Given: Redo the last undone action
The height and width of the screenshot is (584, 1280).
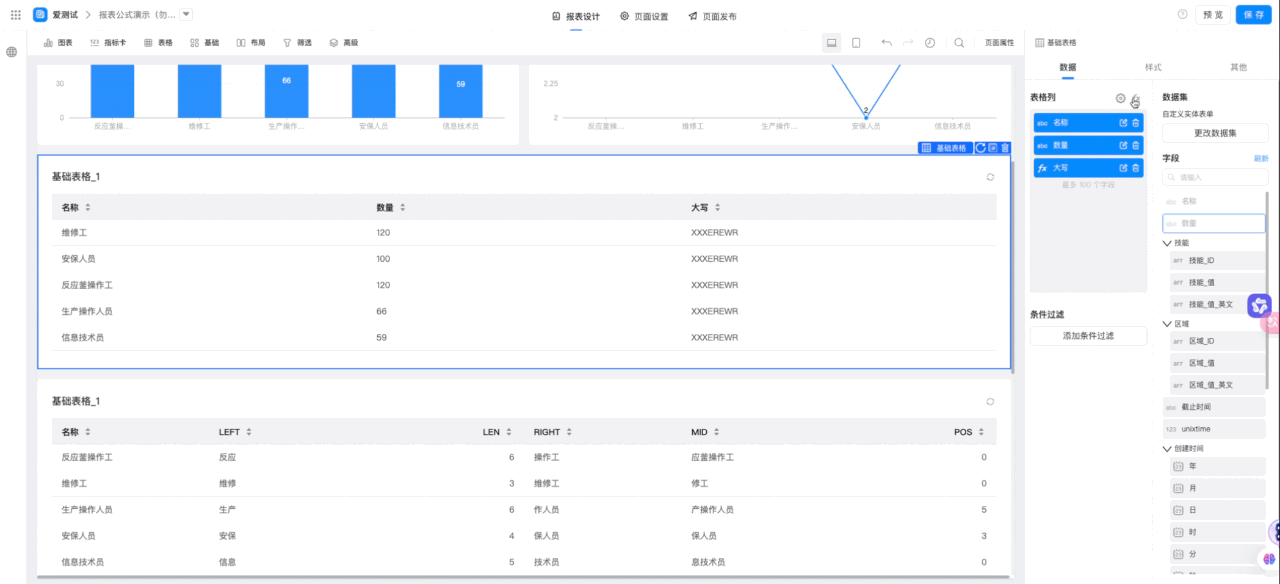Looking at the screenshot, I should (x=908, y=43).
